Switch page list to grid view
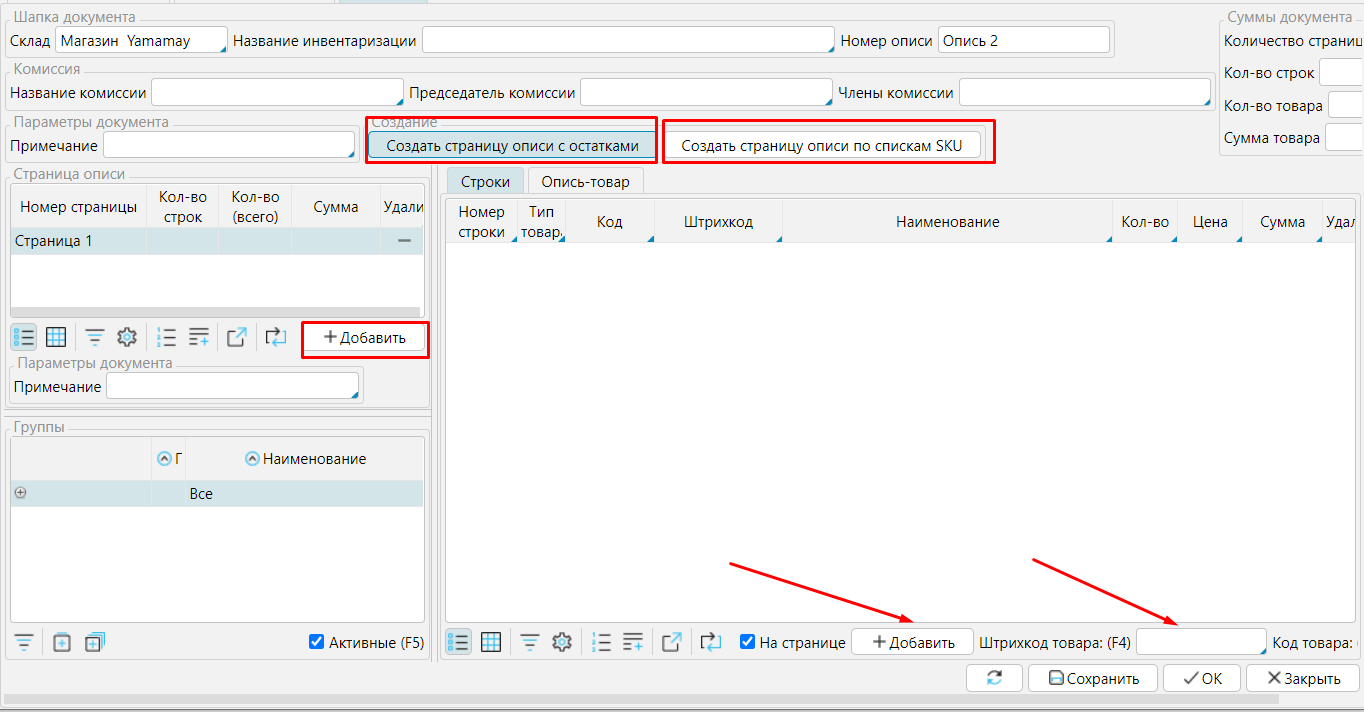This screenshot has height=712, width=1364. click(56, 337)
